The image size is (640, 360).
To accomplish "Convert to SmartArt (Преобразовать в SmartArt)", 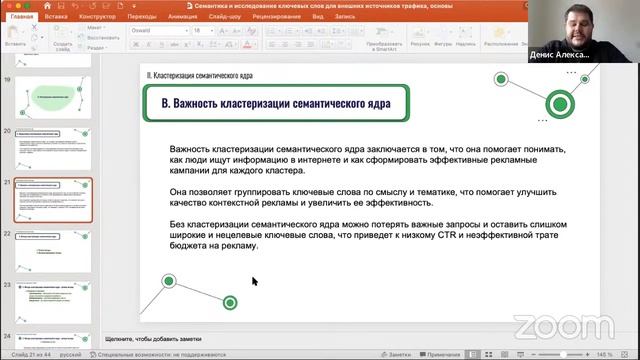I will coord(384,38).
